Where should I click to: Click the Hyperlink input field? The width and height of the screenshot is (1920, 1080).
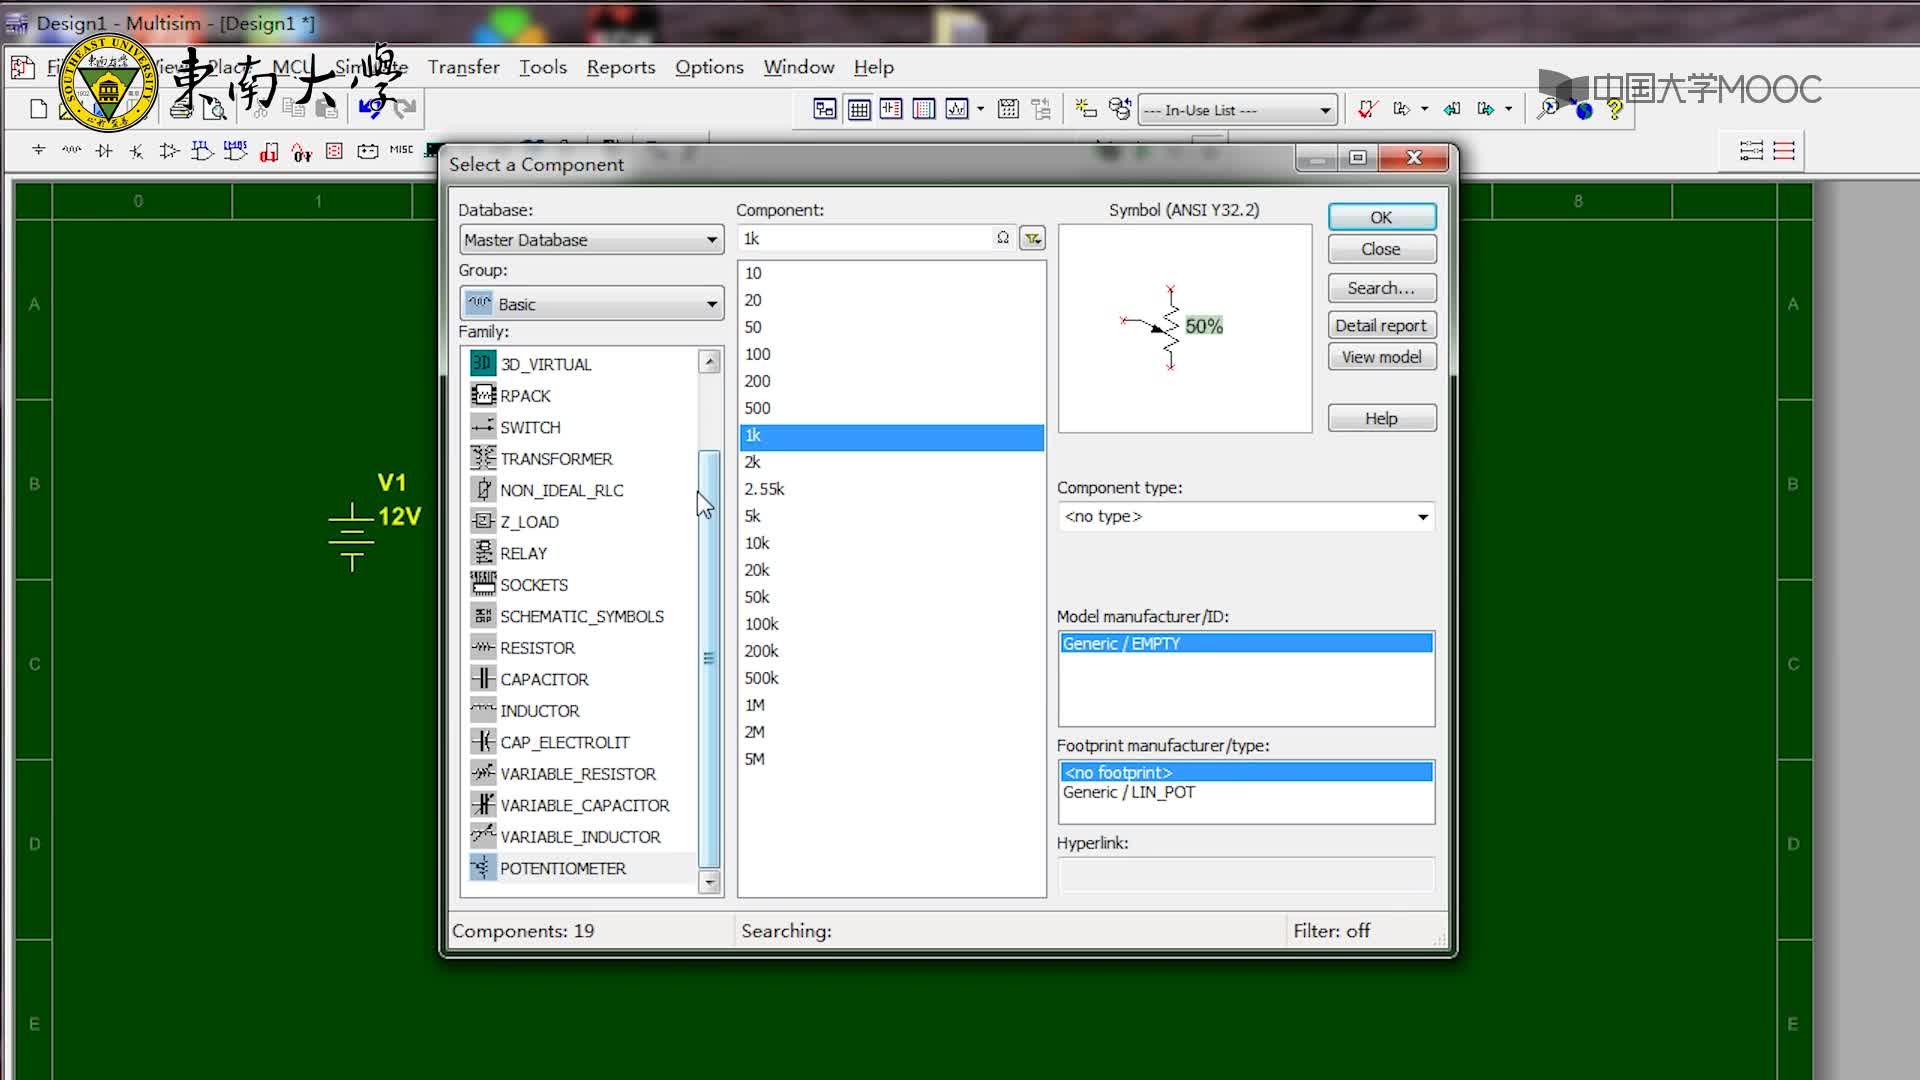coord(1244,873)
